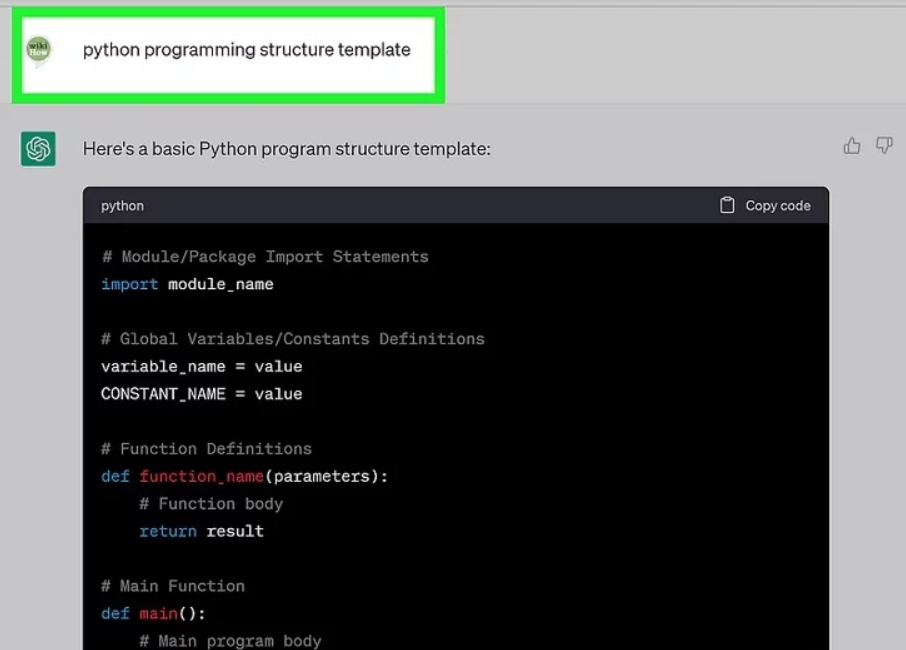Click the "variable_name = value" code line
Viewport: 906px width, 650px height.
pos(201,366)
